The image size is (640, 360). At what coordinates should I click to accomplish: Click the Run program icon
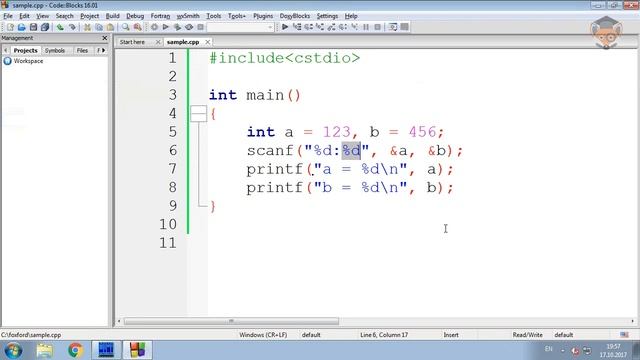pos(166,27)
